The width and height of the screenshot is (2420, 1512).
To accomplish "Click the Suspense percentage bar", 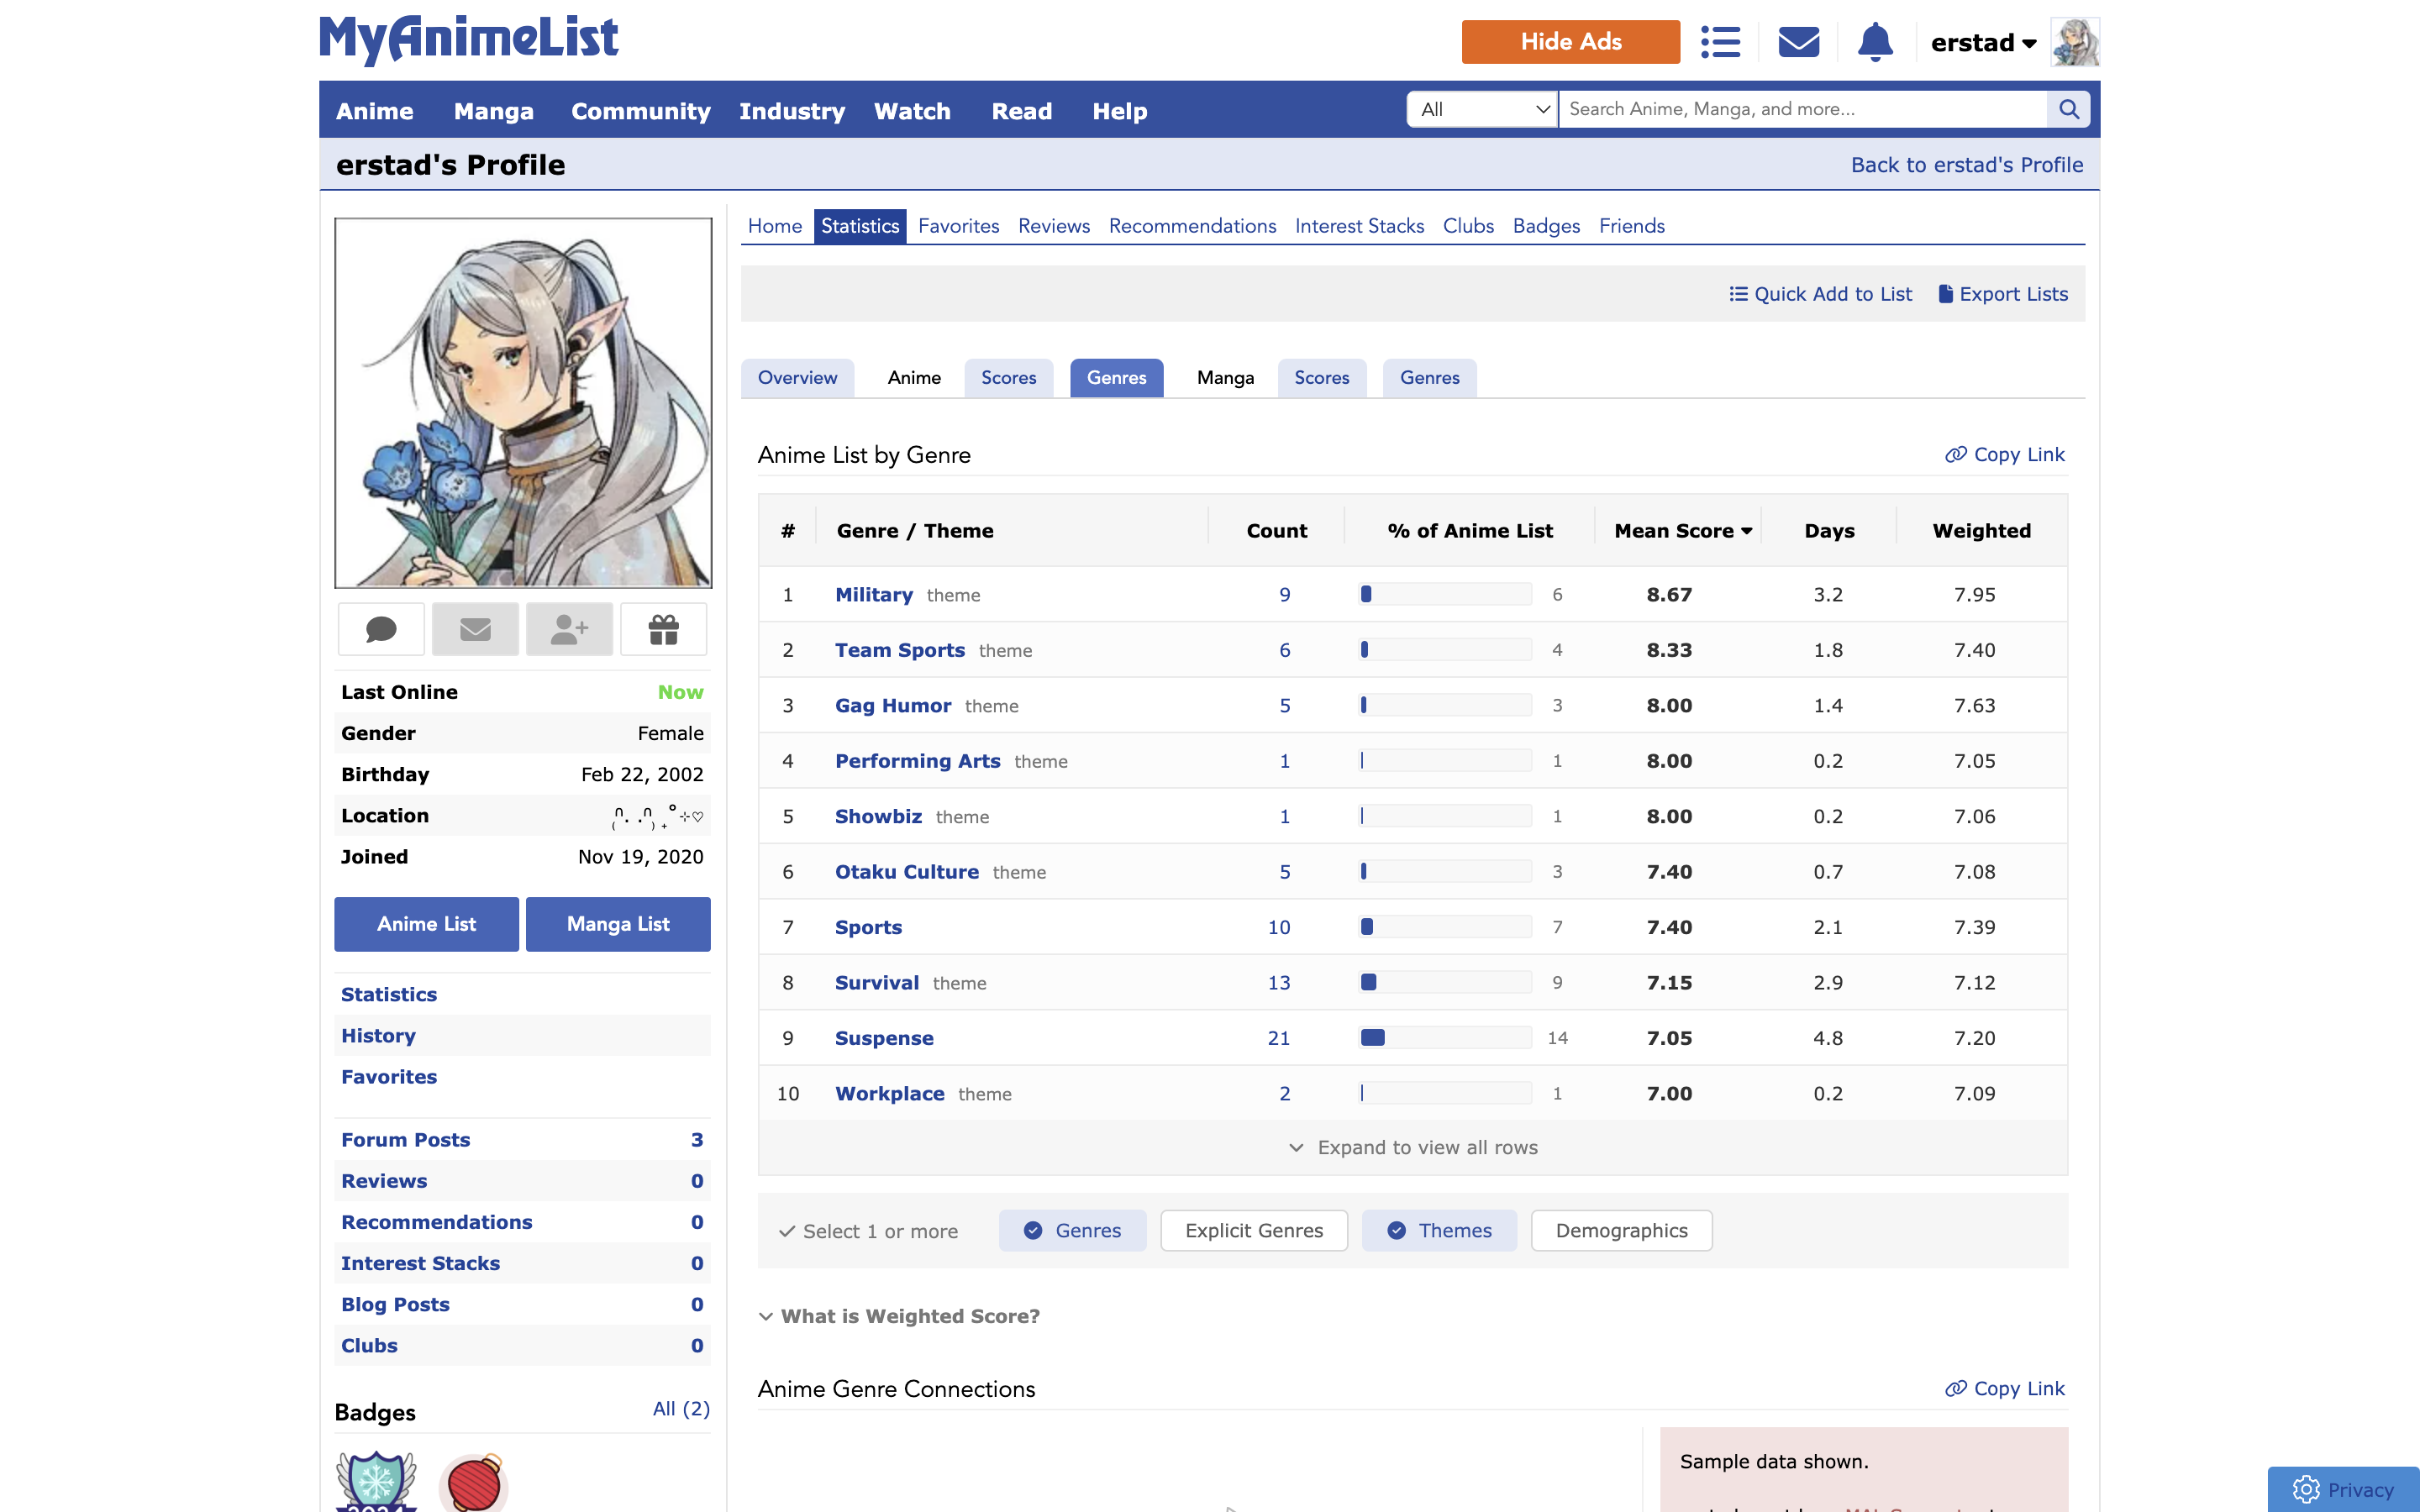I will [x=1445, y=1038].
